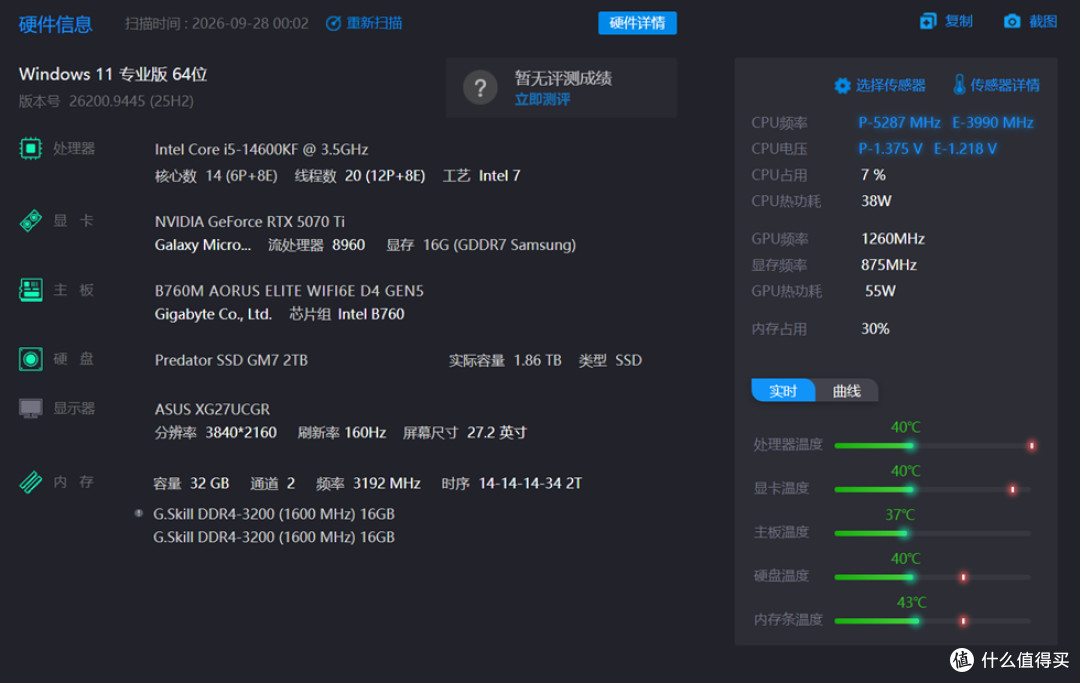The width and height of the screenshot is (1080, 683).
Task: Click Galaxy Micro... vendor text
Action: coord(202,245)
